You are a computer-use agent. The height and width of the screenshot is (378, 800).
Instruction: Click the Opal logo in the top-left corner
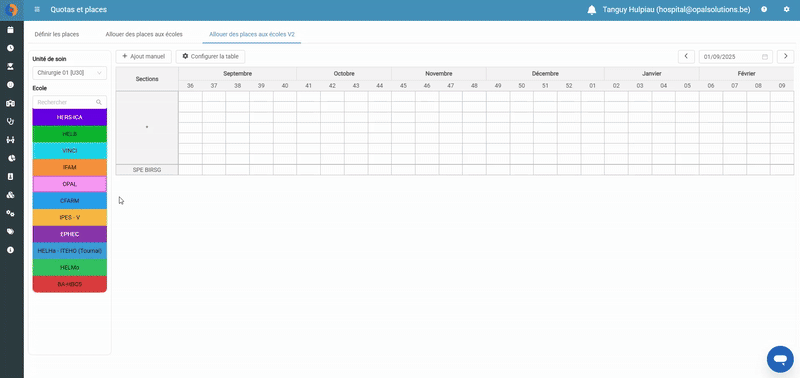[11, 9]
